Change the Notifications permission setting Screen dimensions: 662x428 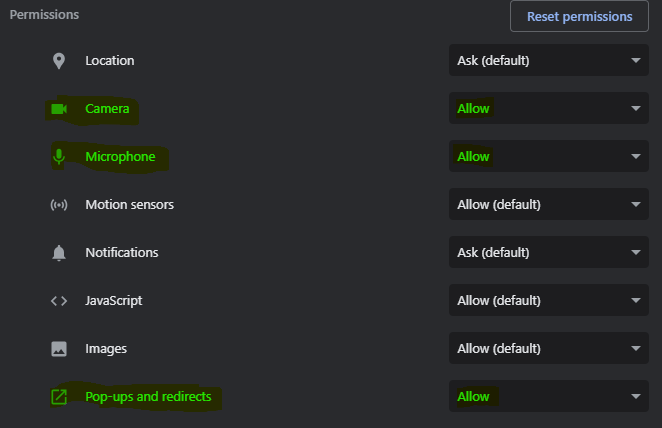pos(548,253)
